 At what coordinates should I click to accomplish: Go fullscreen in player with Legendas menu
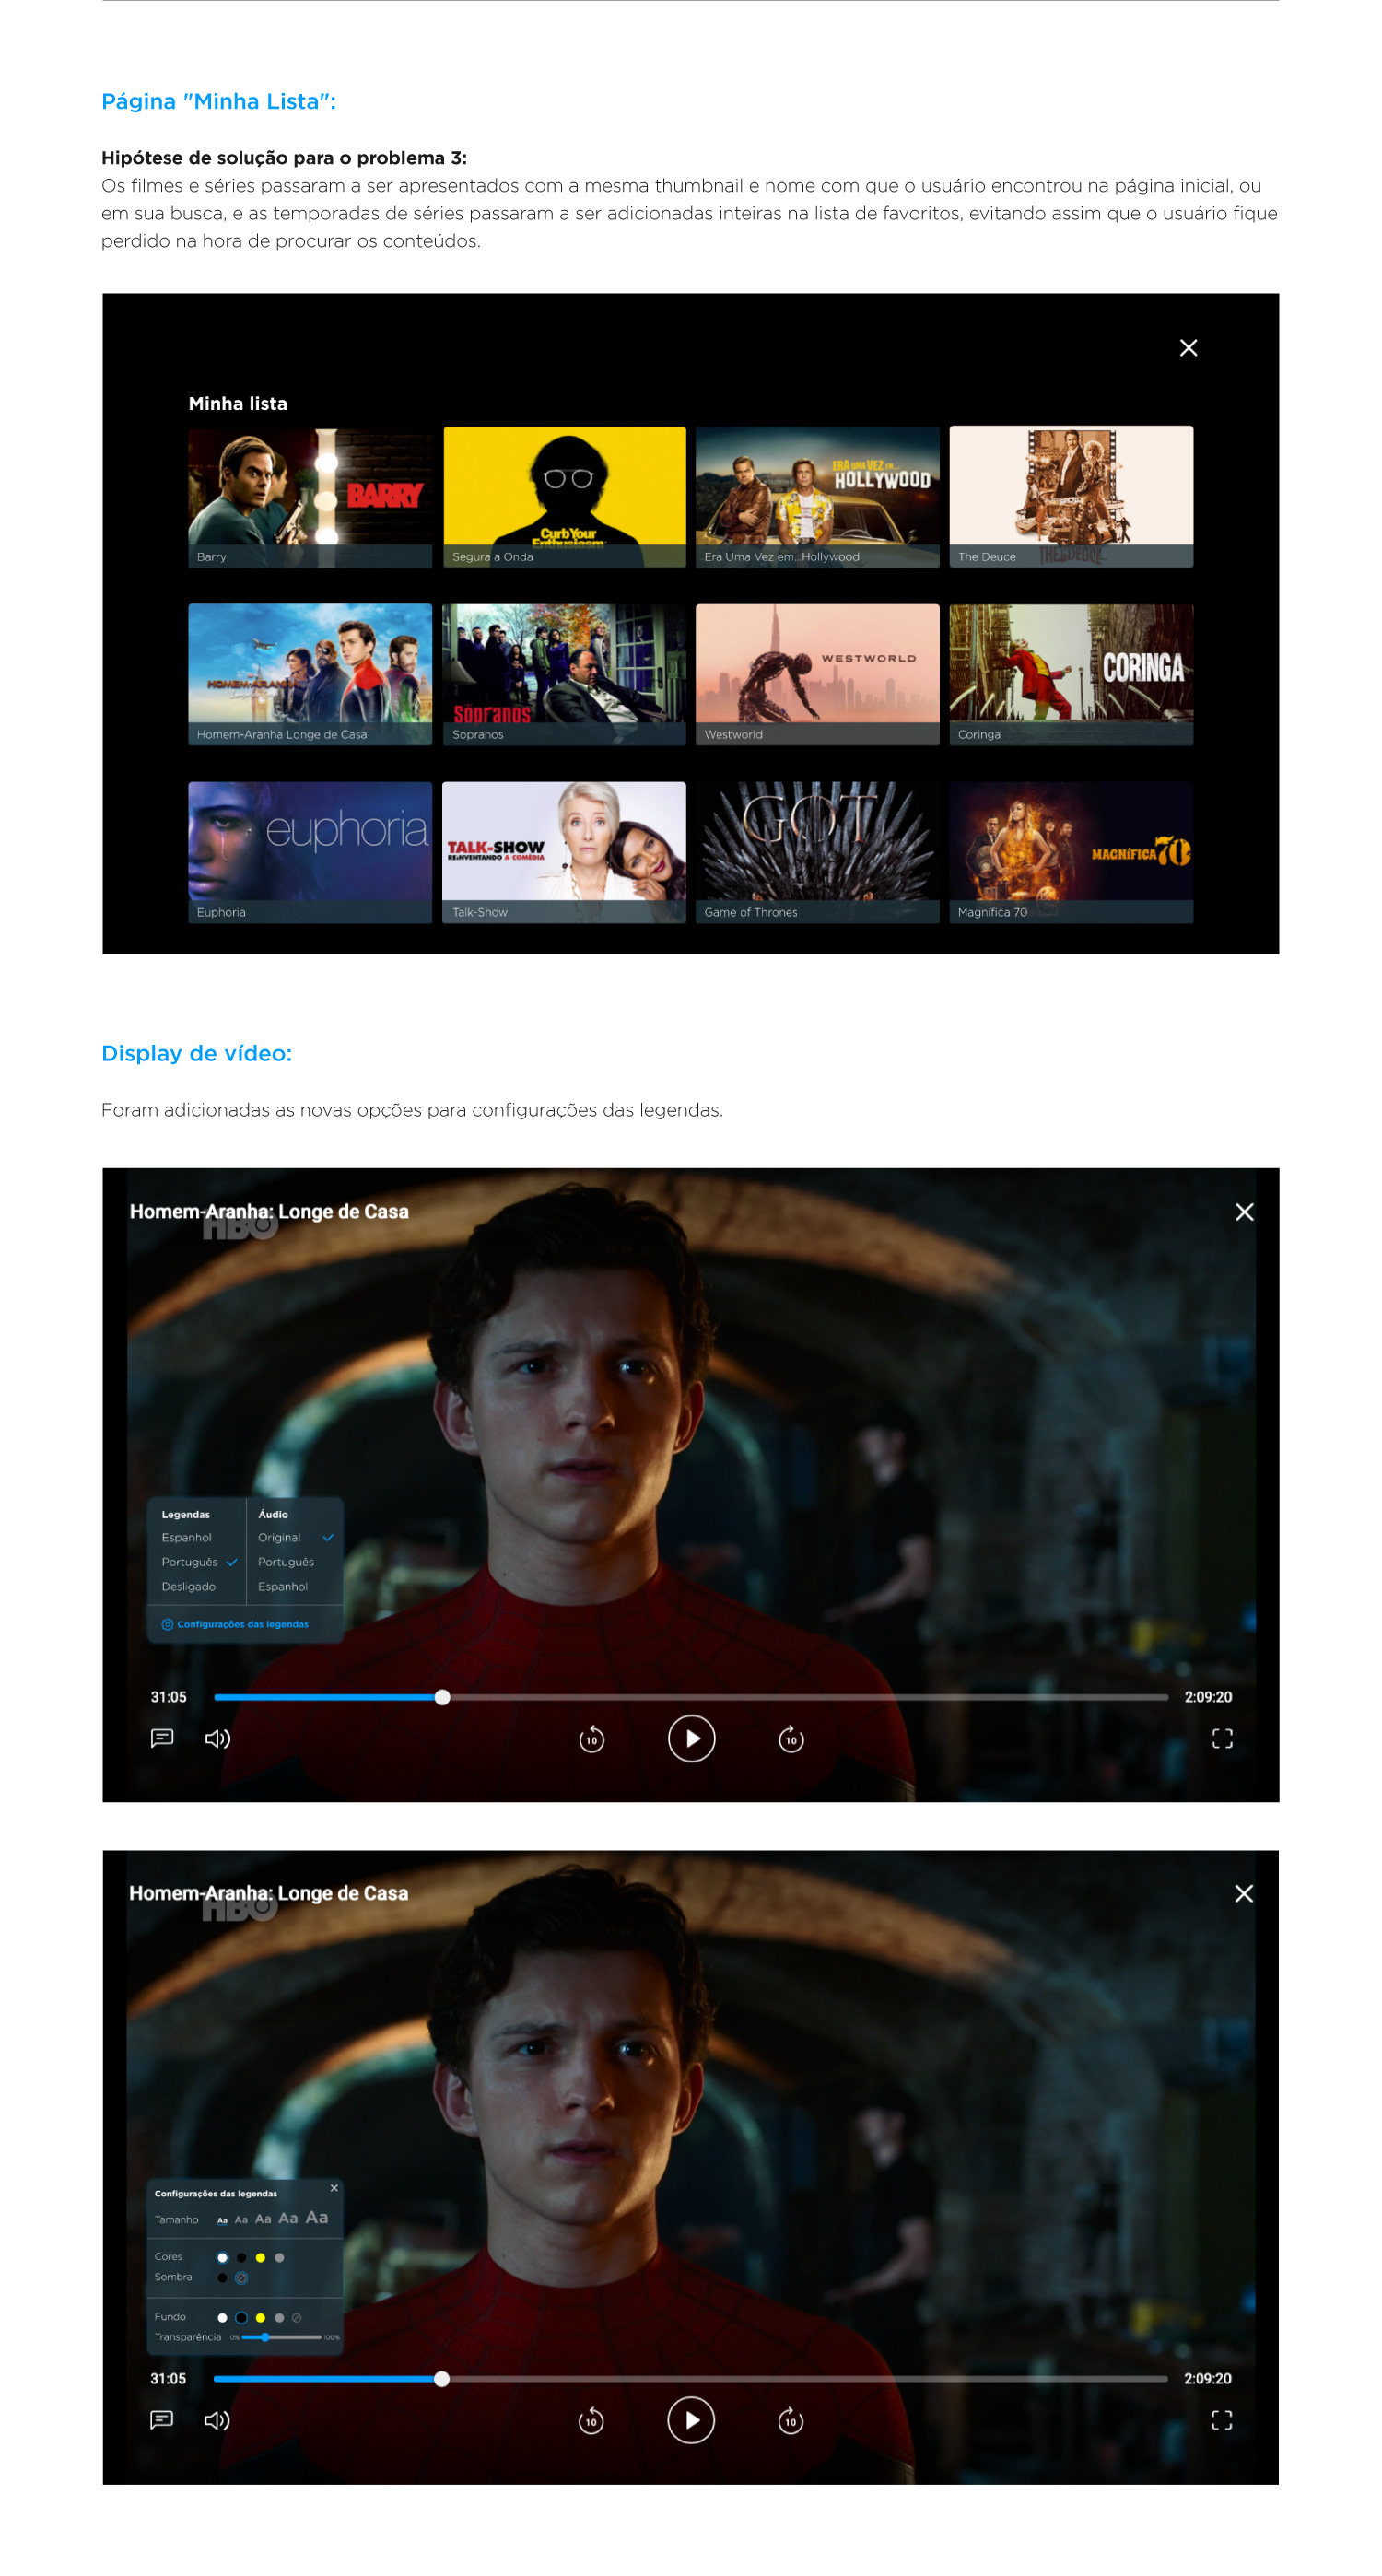tap(1222, 1738)
